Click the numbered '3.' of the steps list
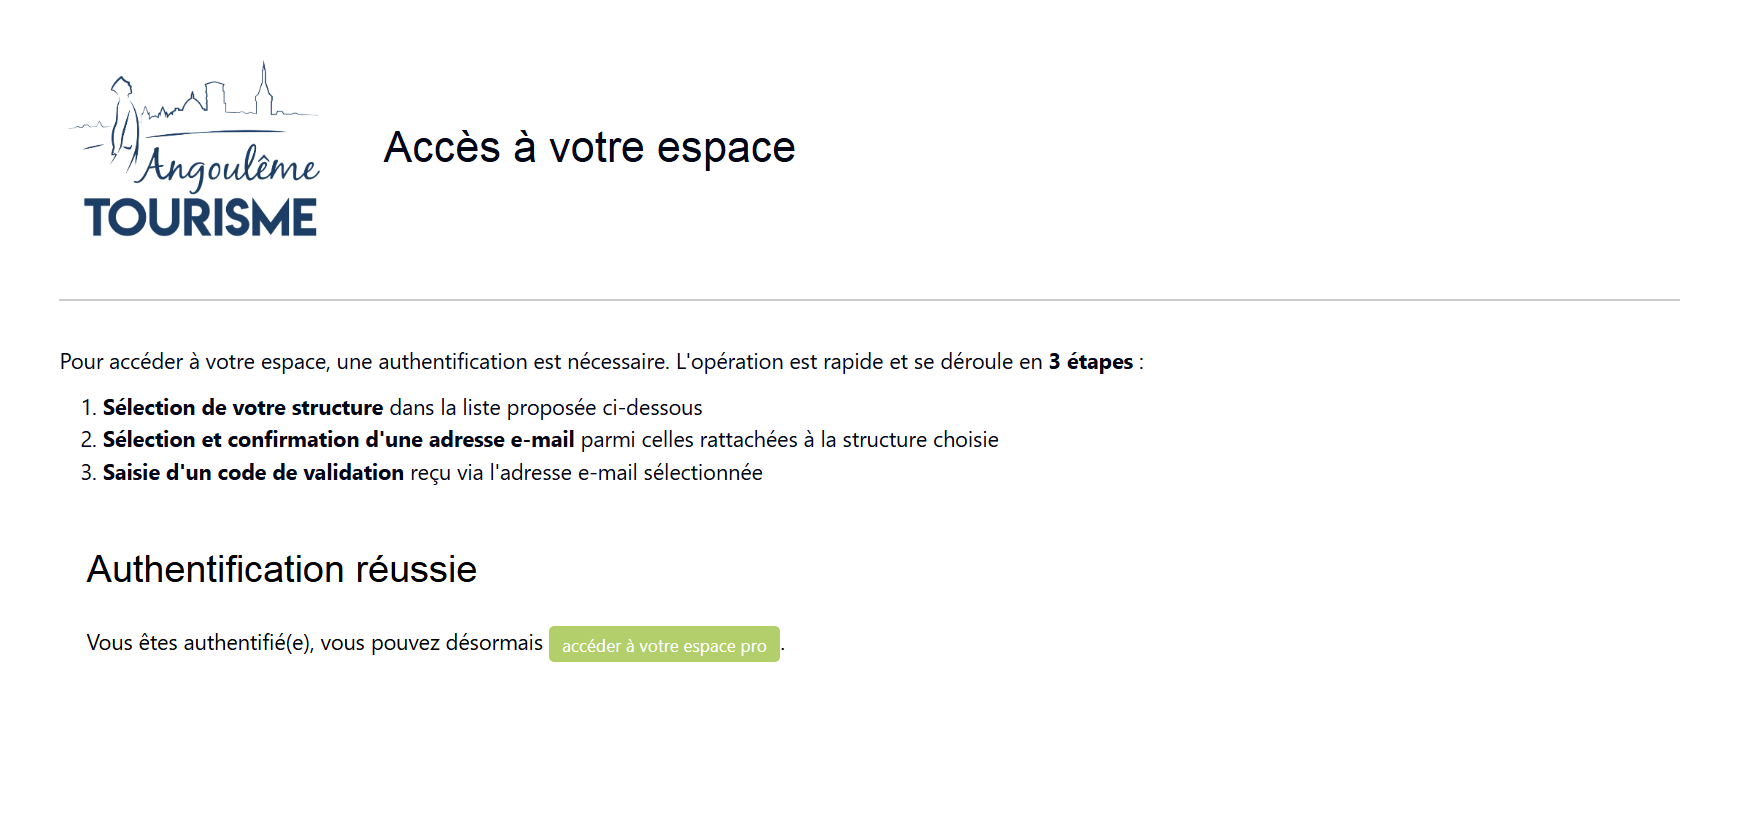Viewport: 1746px width, 835px height. coord(88,472)
